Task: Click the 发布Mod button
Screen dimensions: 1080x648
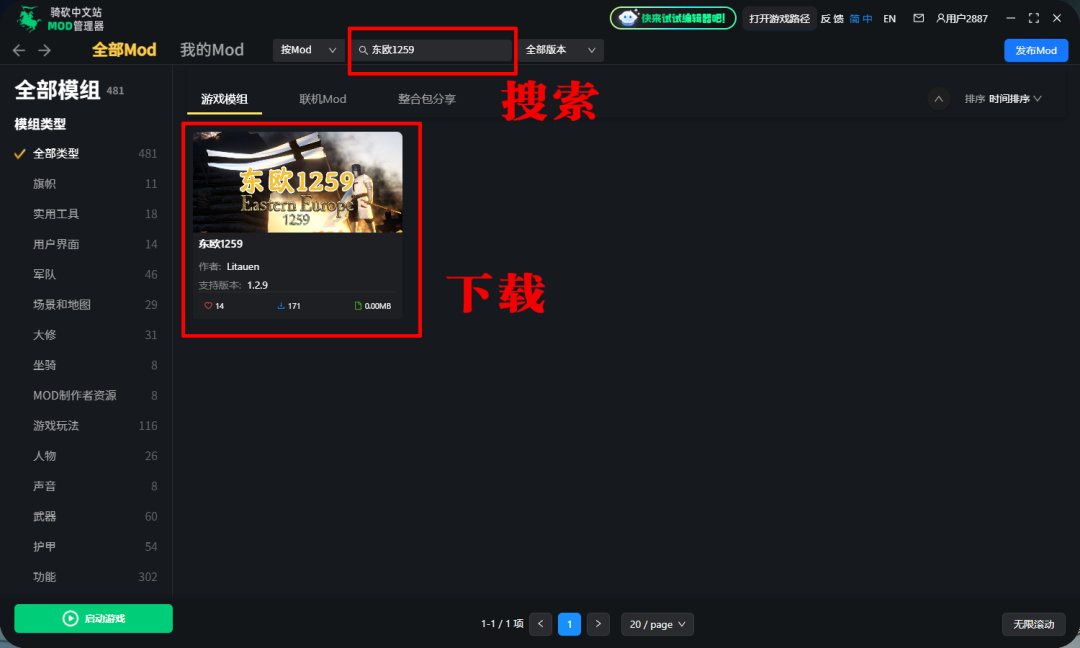Action: tap(1036, 50)
